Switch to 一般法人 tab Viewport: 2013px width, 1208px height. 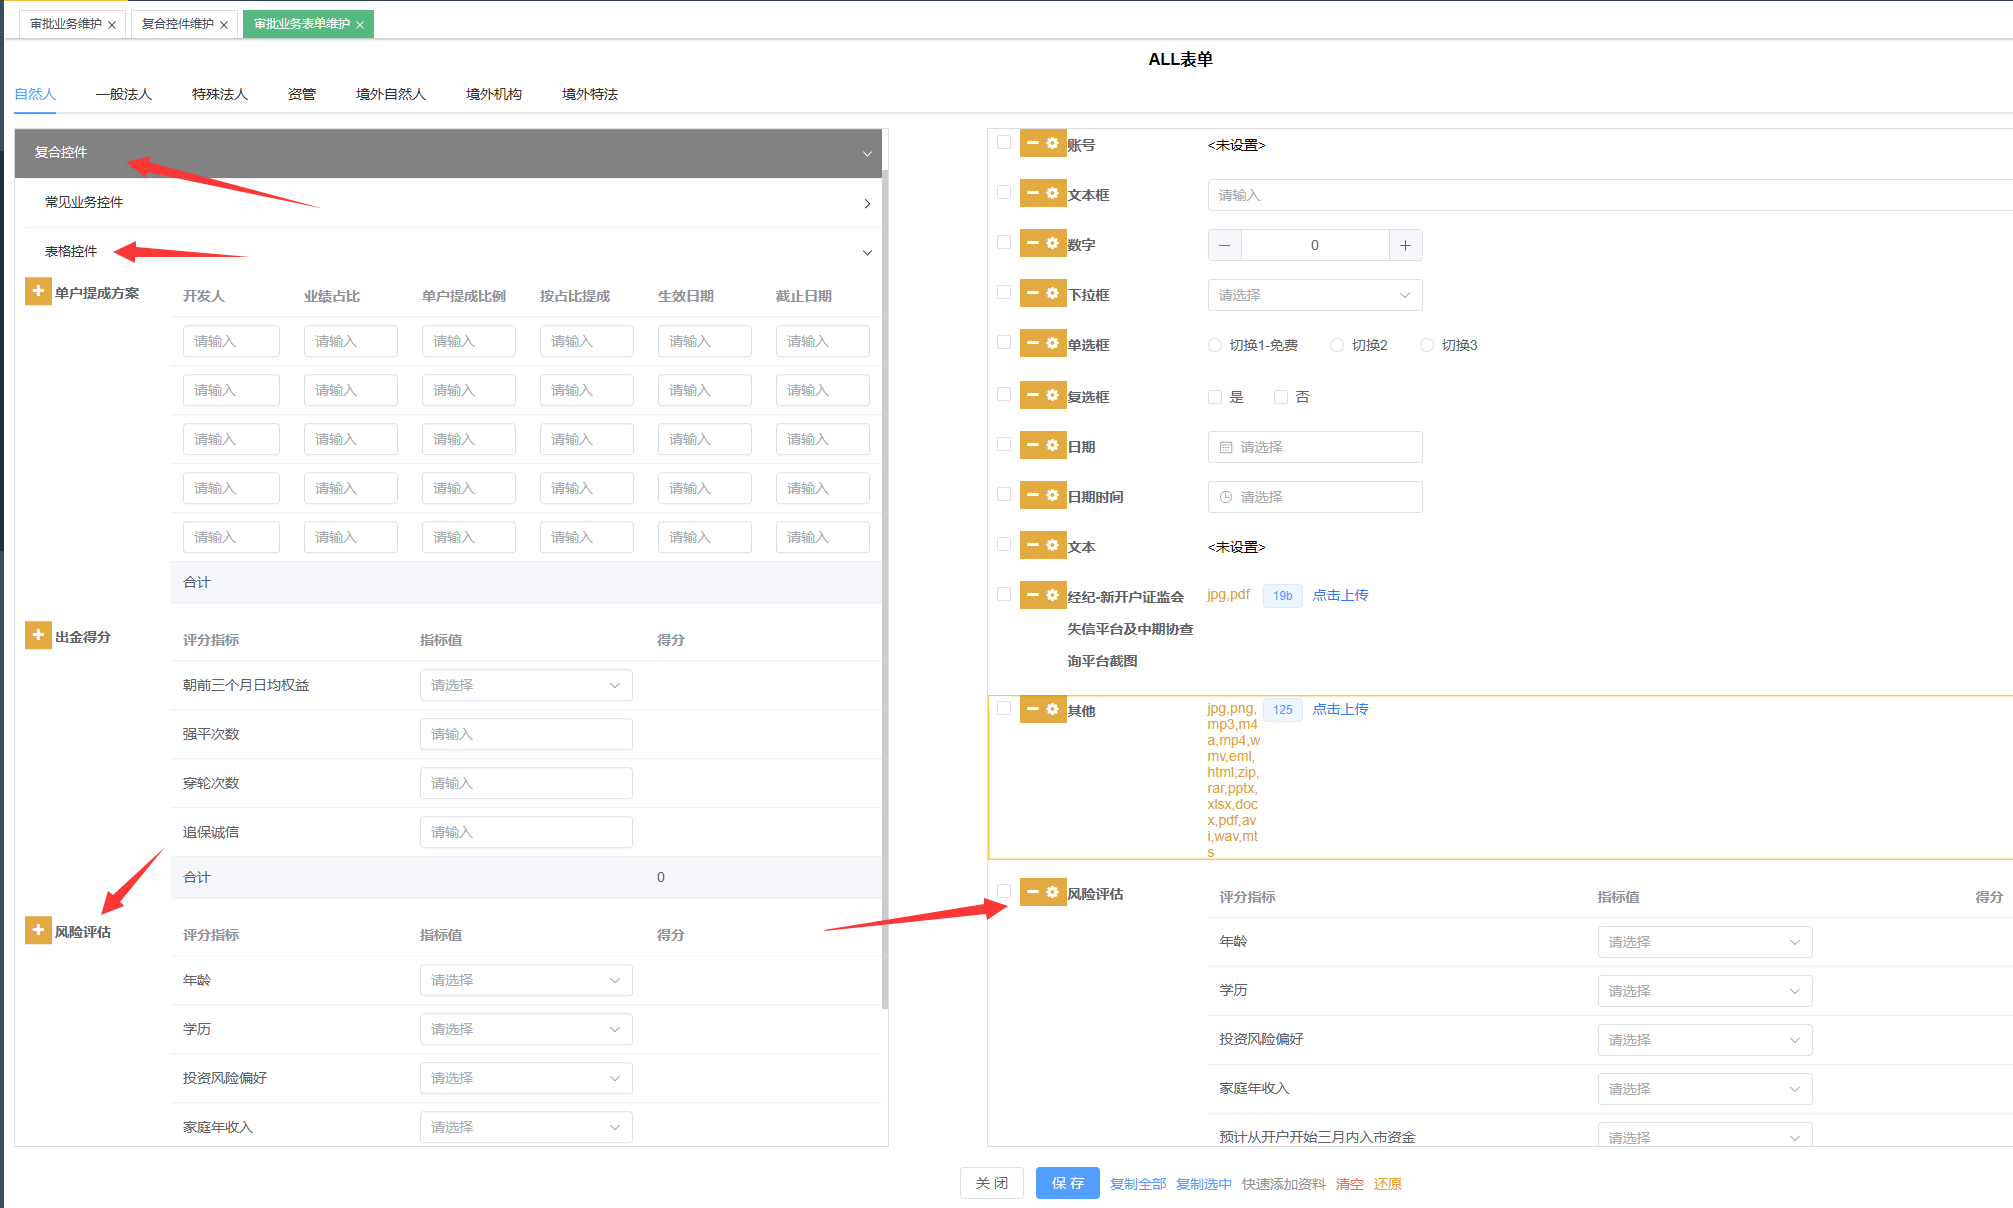pyautogui.click(x=124, y=94)
